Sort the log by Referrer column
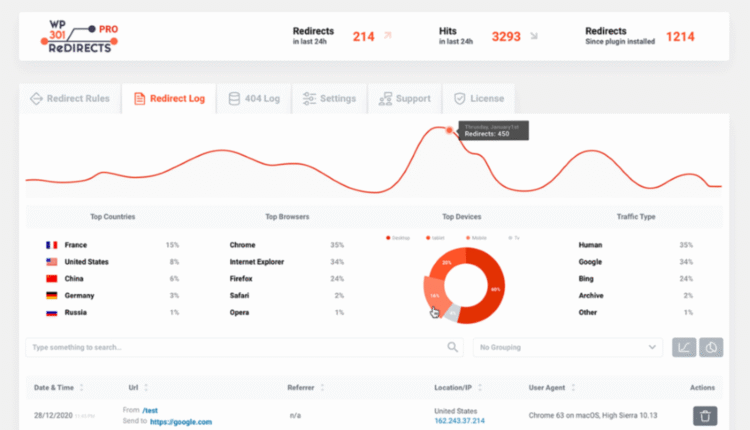The image size is (750, 430). pyautogui.click(x=306, y=387)
